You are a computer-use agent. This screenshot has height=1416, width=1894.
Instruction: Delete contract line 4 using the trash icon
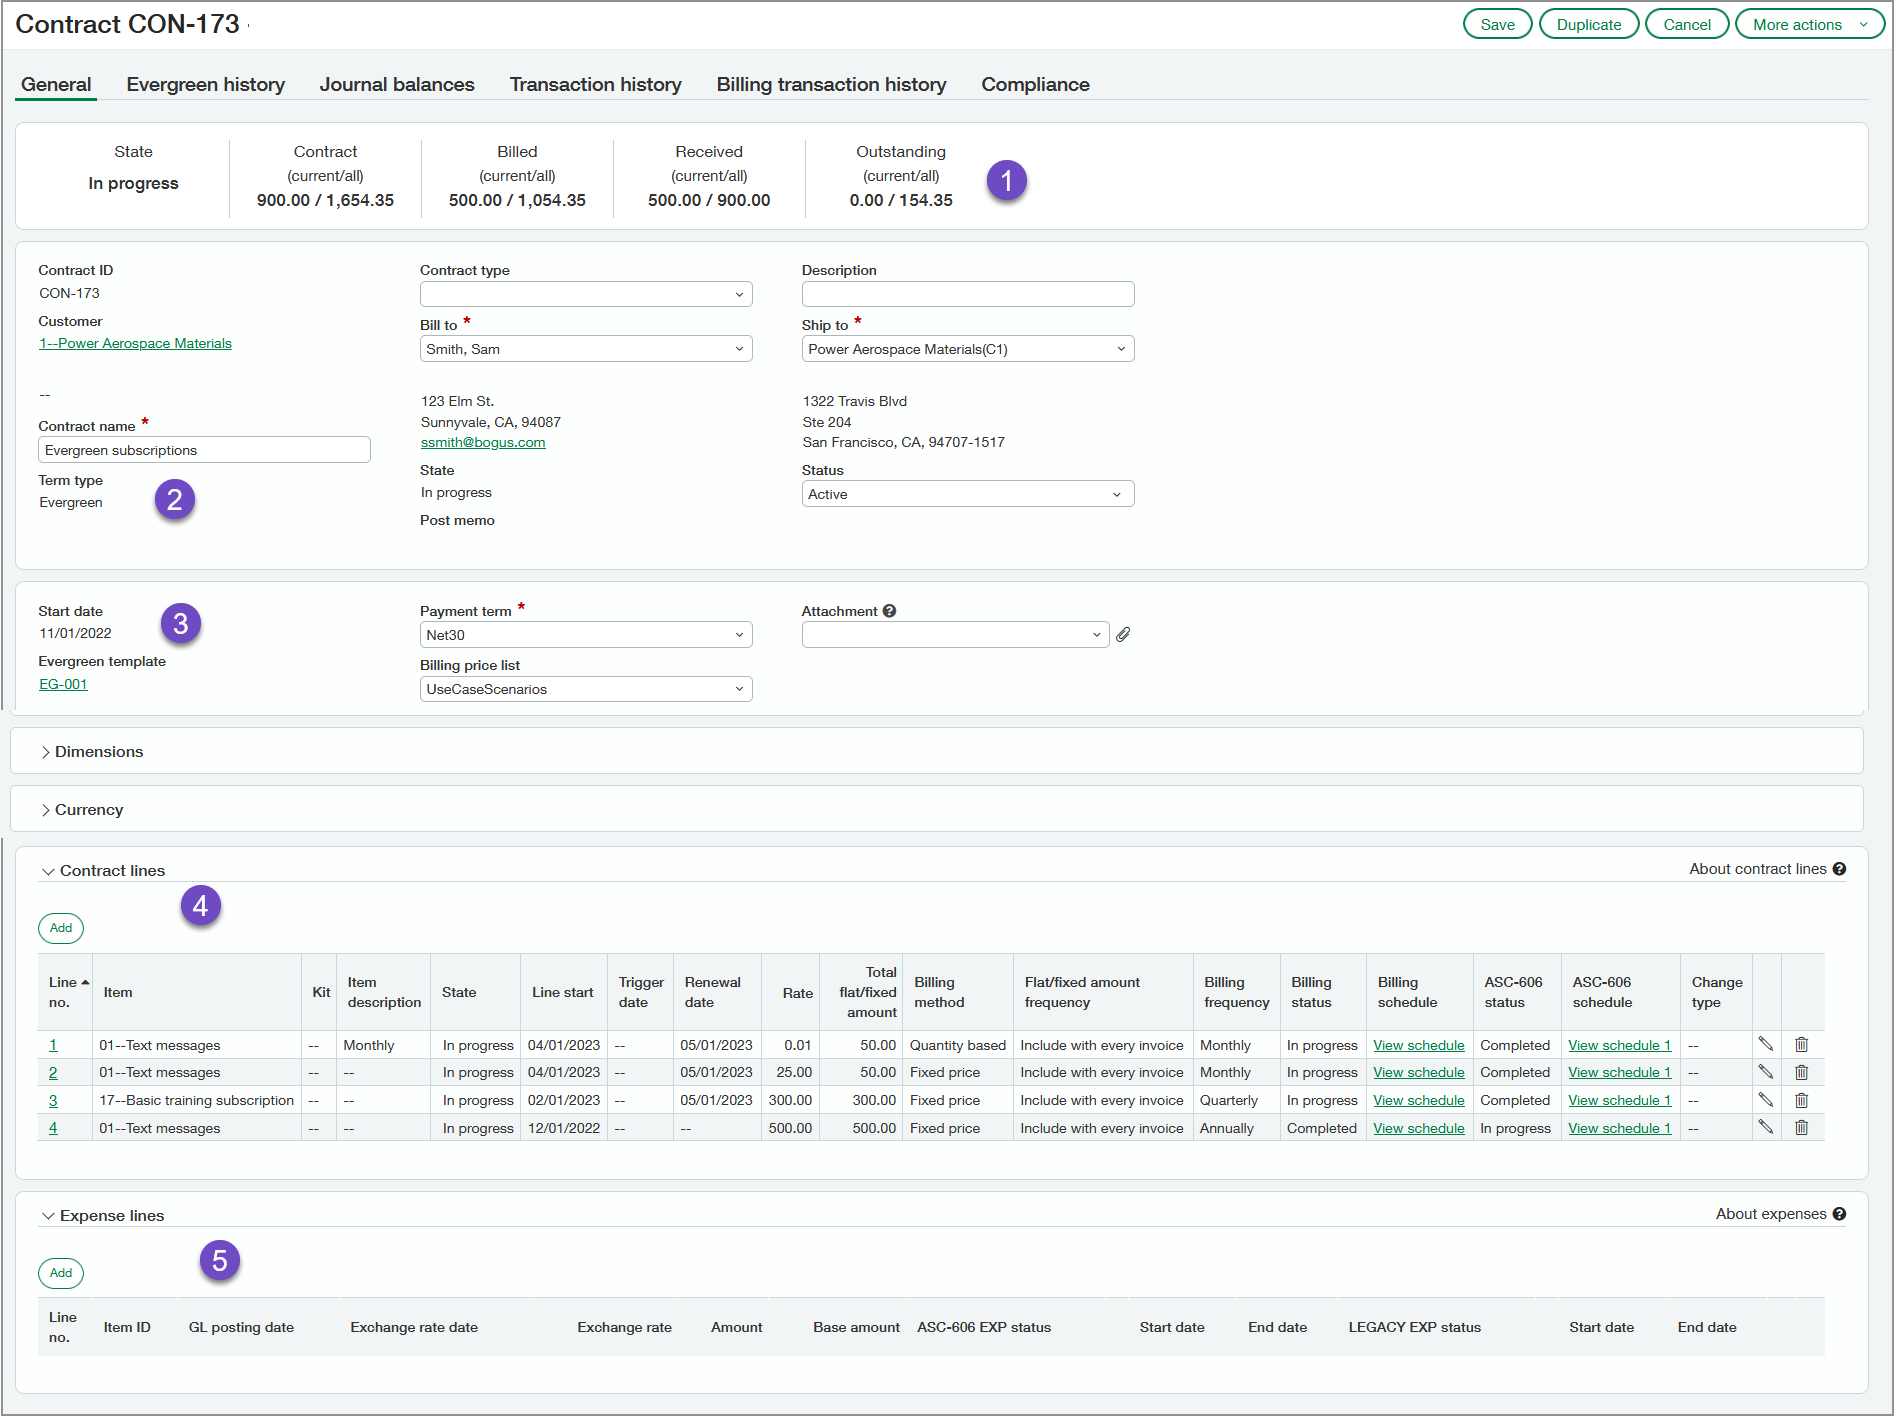(1802, 1128)
